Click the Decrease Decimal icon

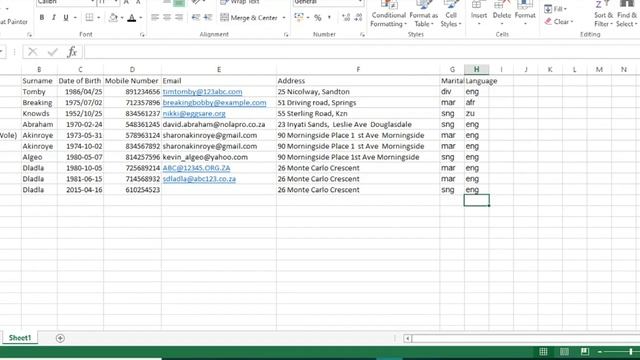[x=358, y=18]
